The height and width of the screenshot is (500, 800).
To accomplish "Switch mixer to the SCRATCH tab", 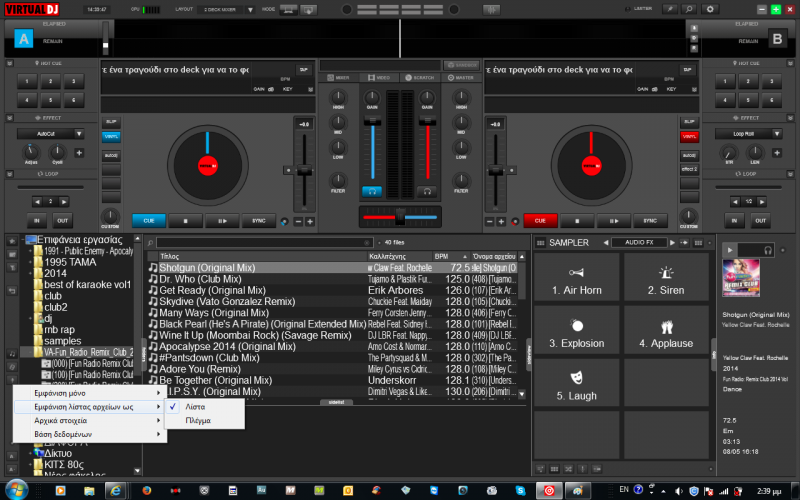I will (x=421, y=77).
